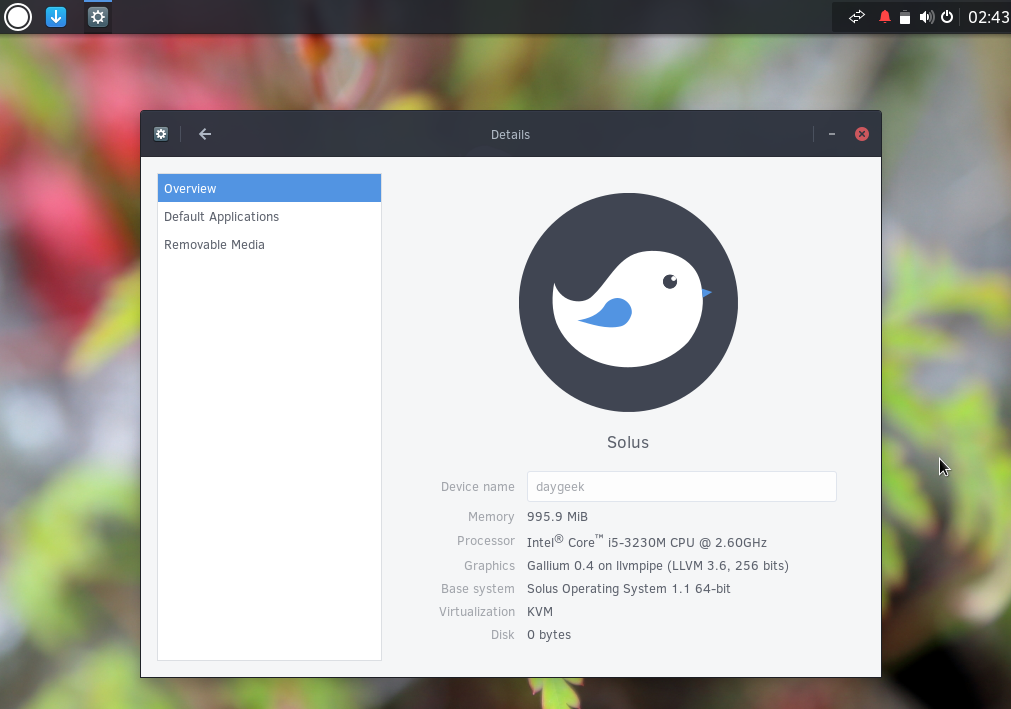This screenshot has width=1011, height=709.
Task: Click the 02:43 panel clock
Action: coord(988,17)
